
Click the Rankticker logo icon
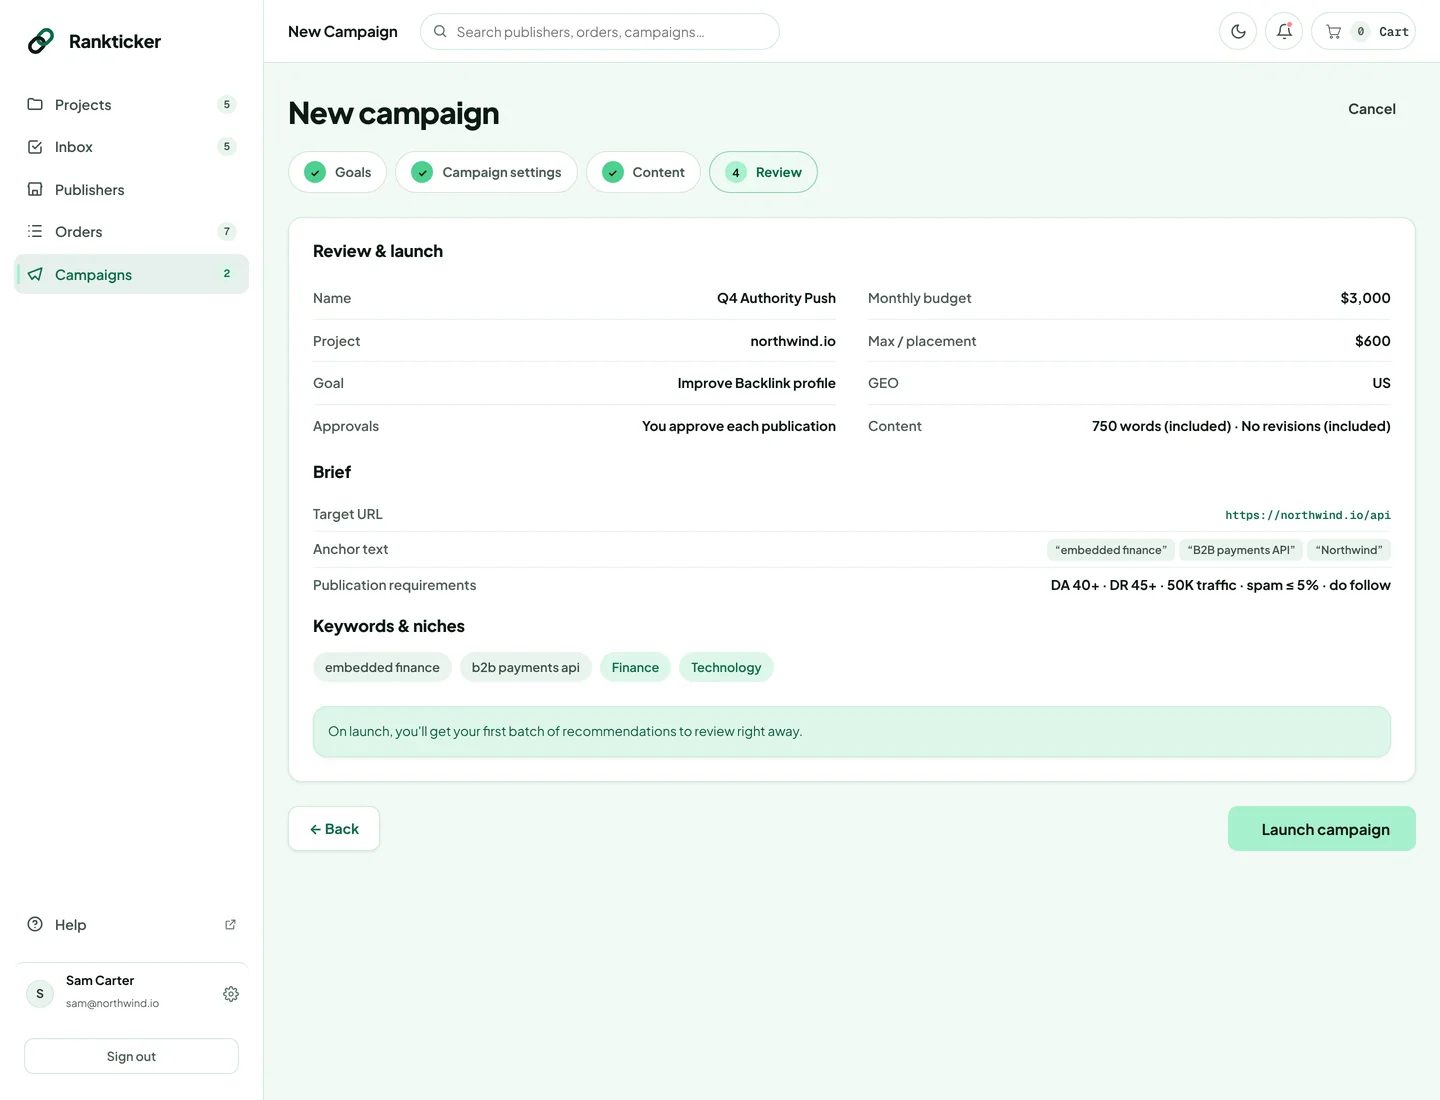pyautogui.click(x=41, y=41)
